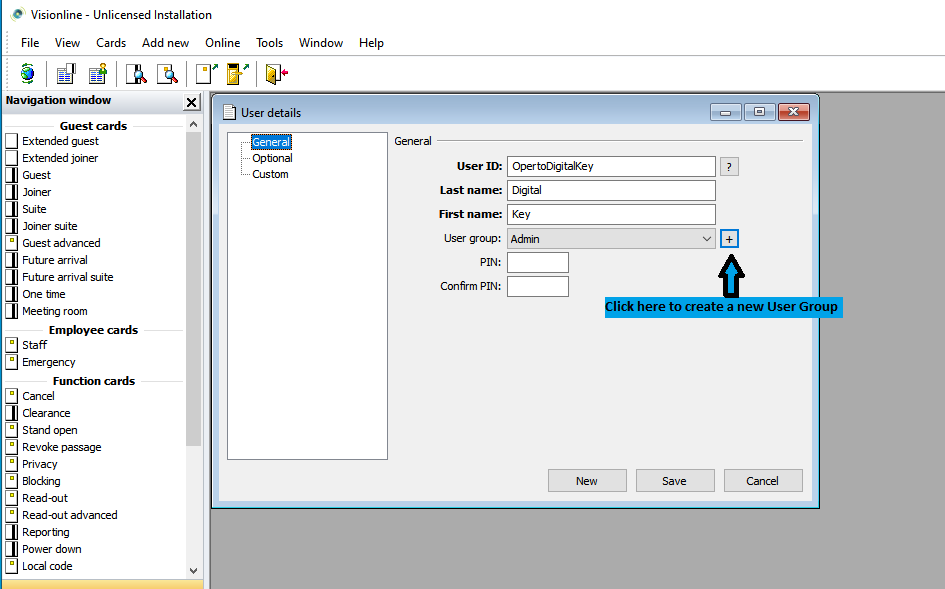This screenshot has height=589, width=945.
Task: Close the Navigation window panel
Action: coord(192,102)
